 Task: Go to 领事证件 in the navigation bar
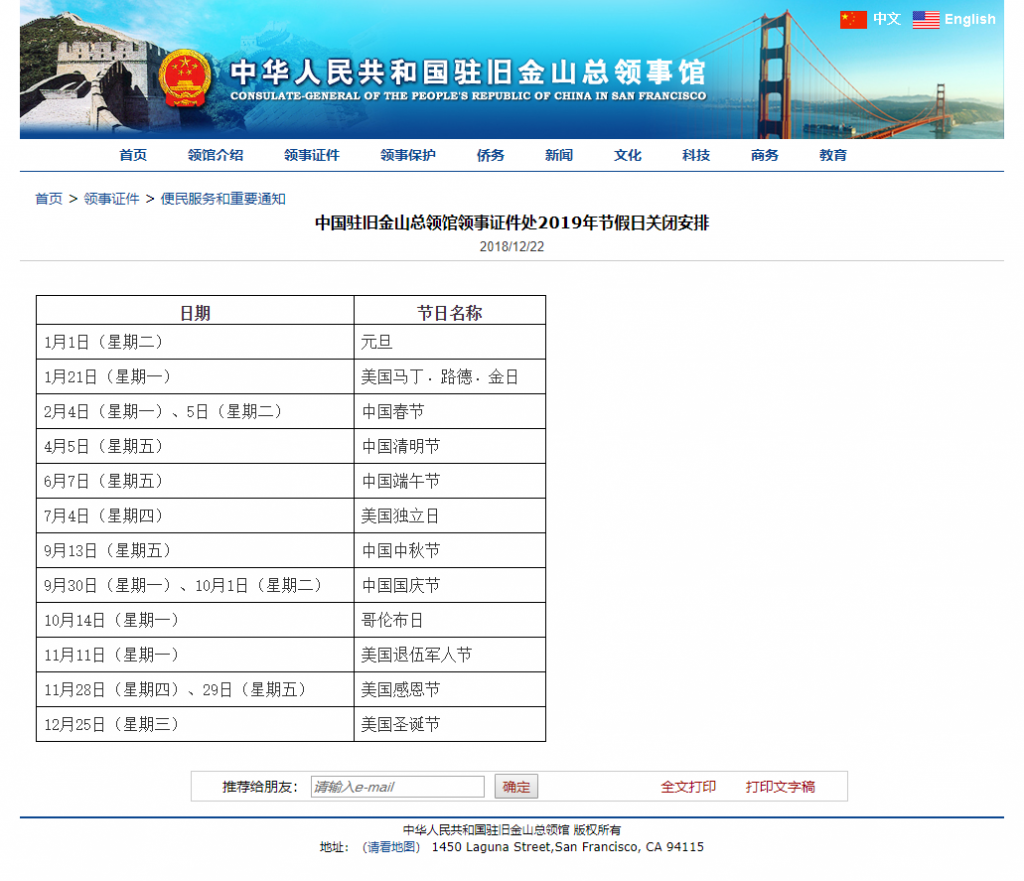(311, 155)
